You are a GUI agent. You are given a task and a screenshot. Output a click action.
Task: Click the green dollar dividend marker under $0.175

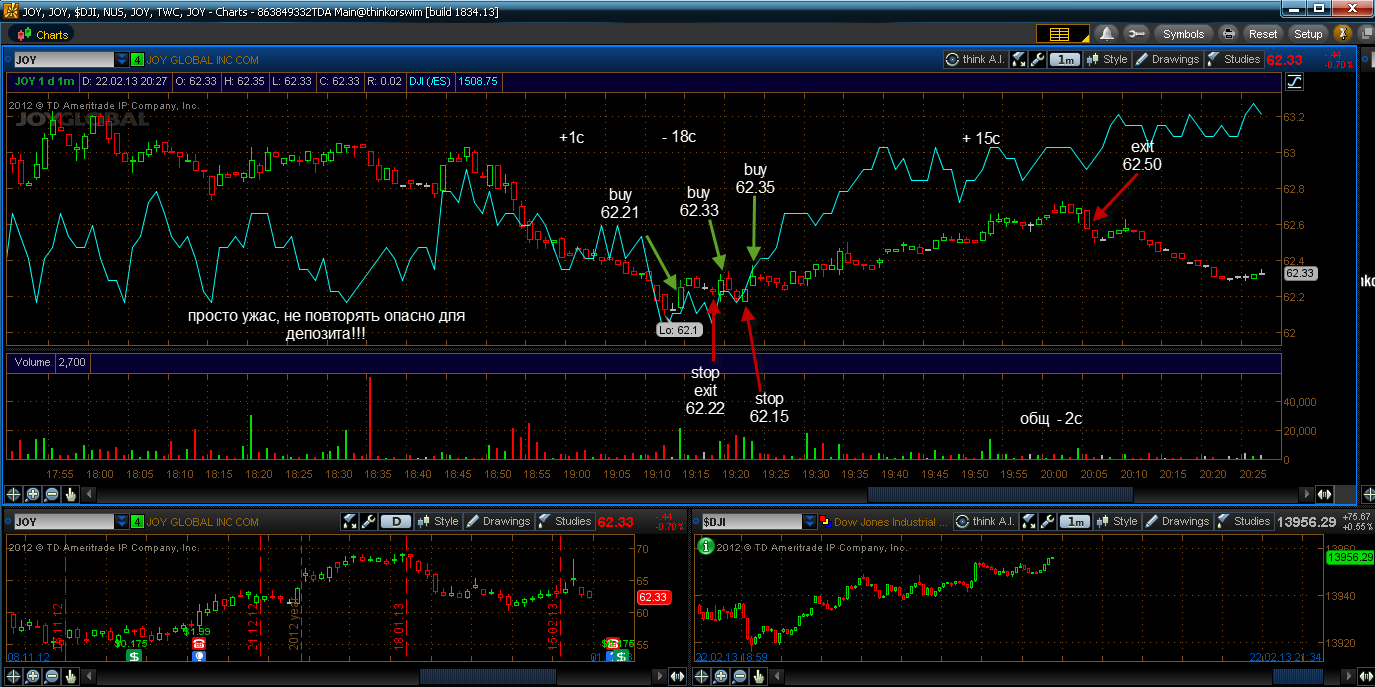[x=134, y=657]
